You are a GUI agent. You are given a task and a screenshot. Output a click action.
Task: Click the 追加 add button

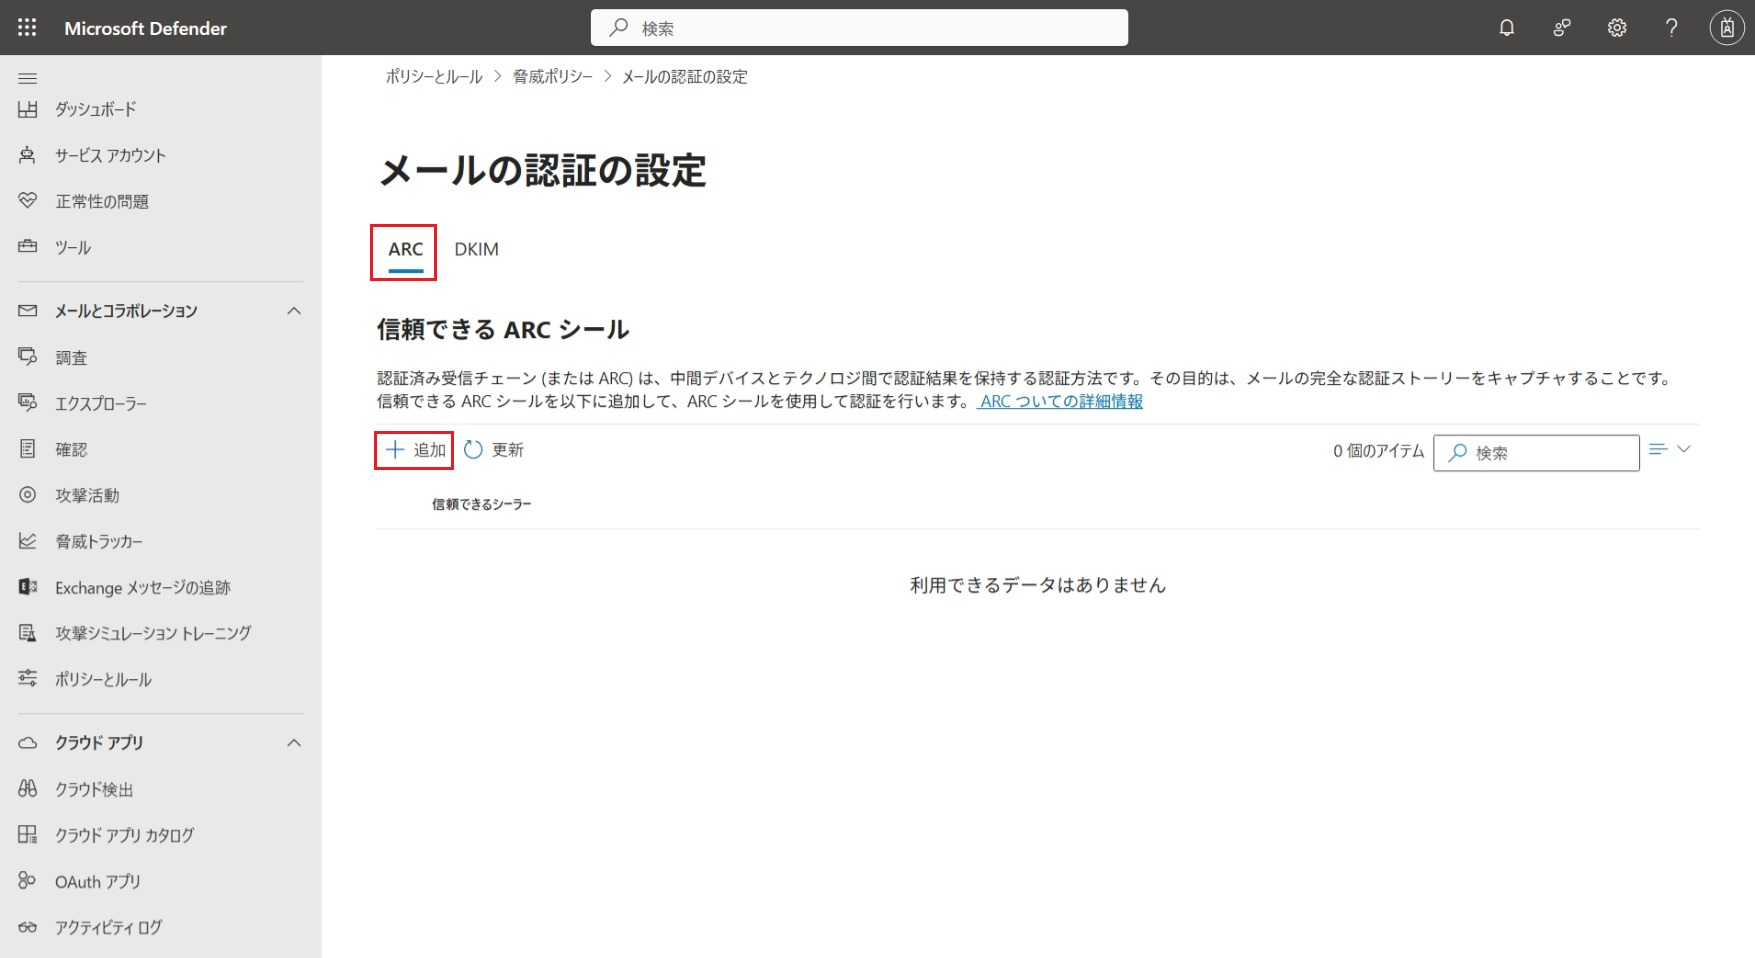tap(415, 450)
